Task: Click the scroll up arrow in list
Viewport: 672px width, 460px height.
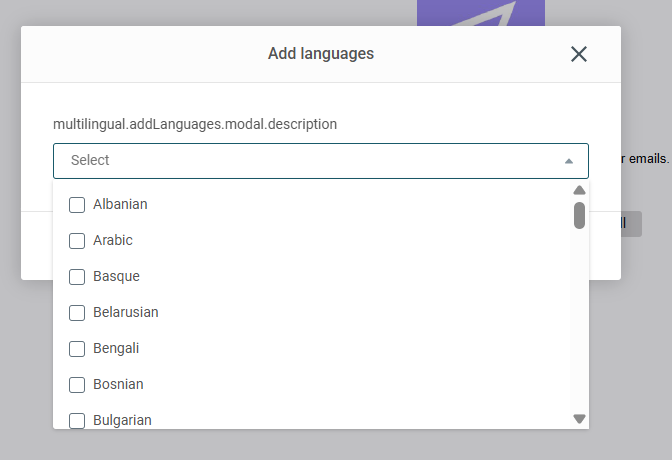Action: (x=579, y=190)
